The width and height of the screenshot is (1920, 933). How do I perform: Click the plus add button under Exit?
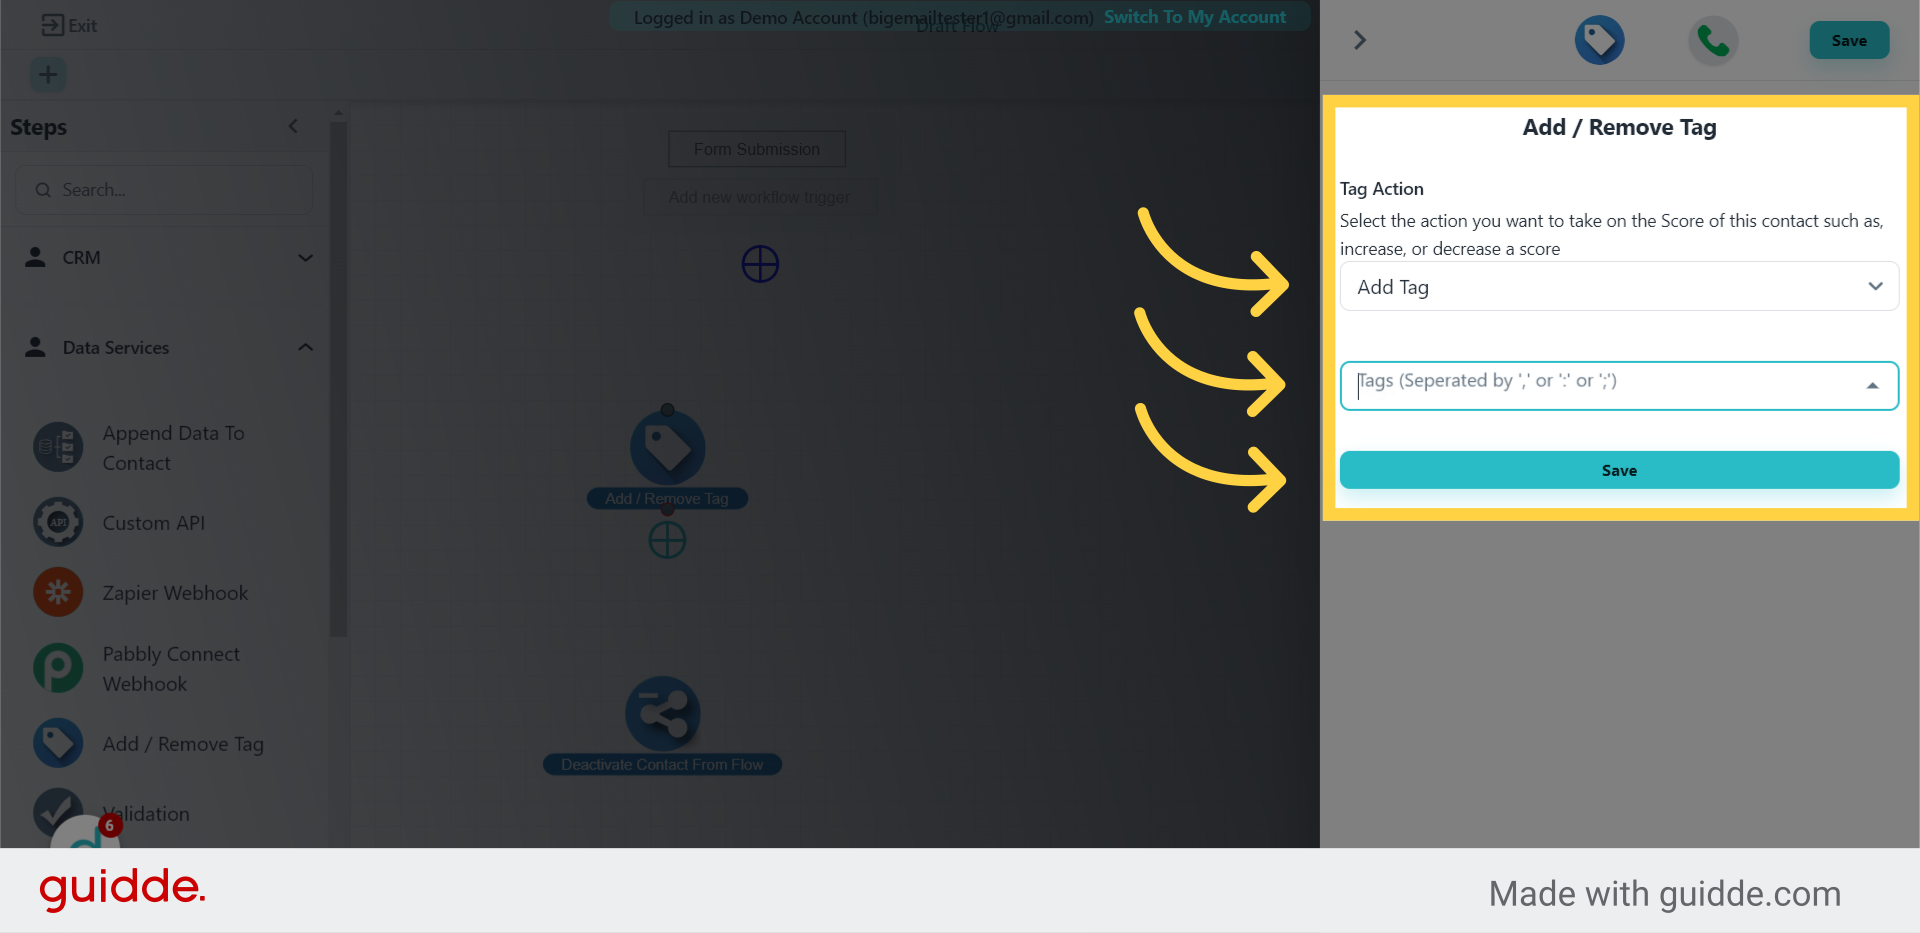48,75
